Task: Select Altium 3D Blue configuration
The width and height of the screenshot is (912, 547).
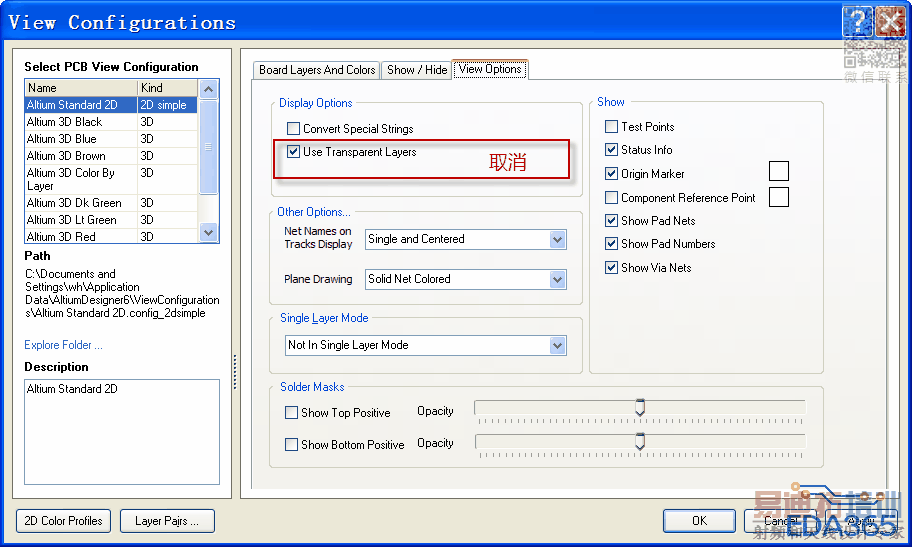Action: [x=111, y=138]
